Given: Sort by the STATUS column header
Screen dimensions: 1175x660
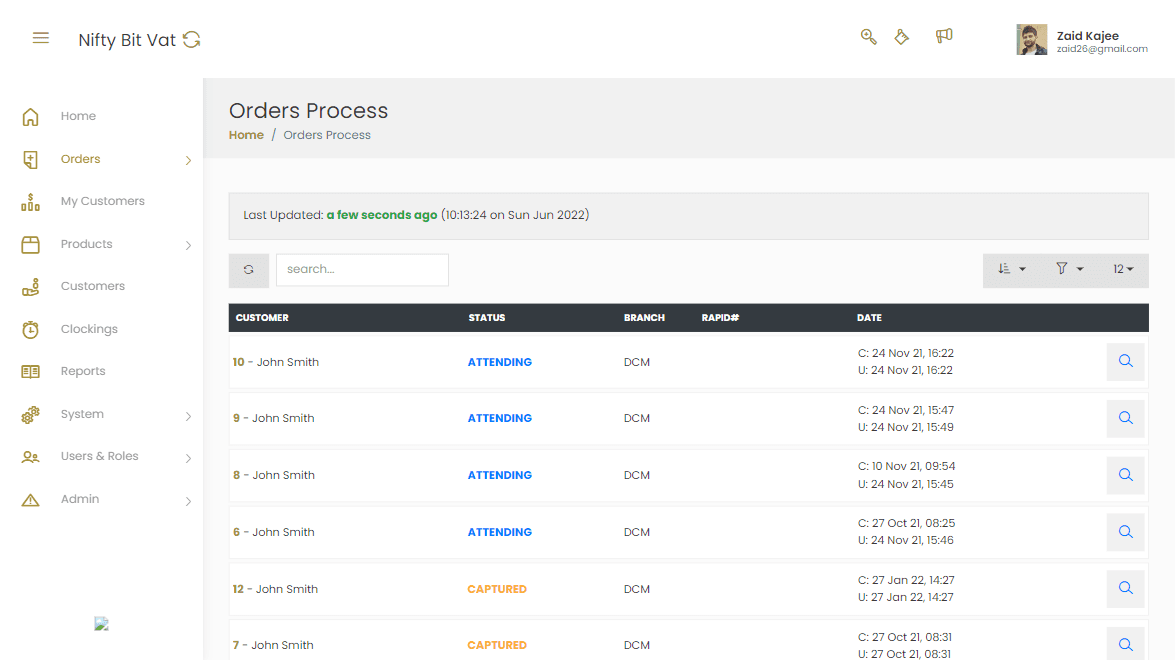Looking at the screenshot, I should (486, 318).
